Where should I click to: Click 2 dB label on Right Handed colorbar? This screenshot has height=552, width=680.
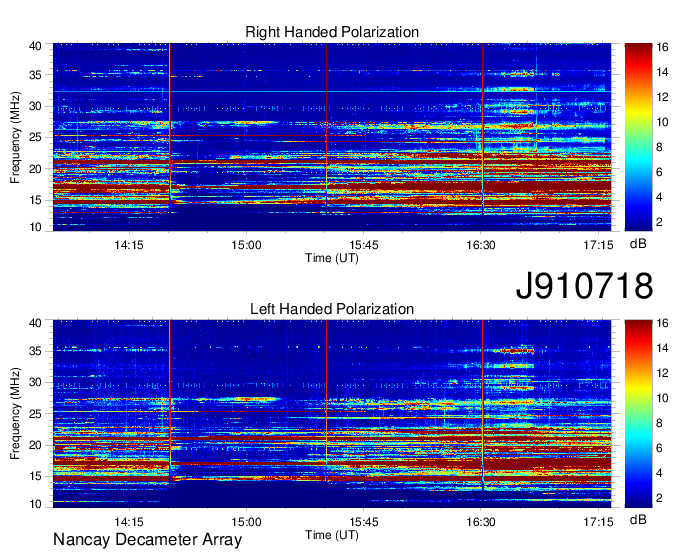tap(659, 222)
